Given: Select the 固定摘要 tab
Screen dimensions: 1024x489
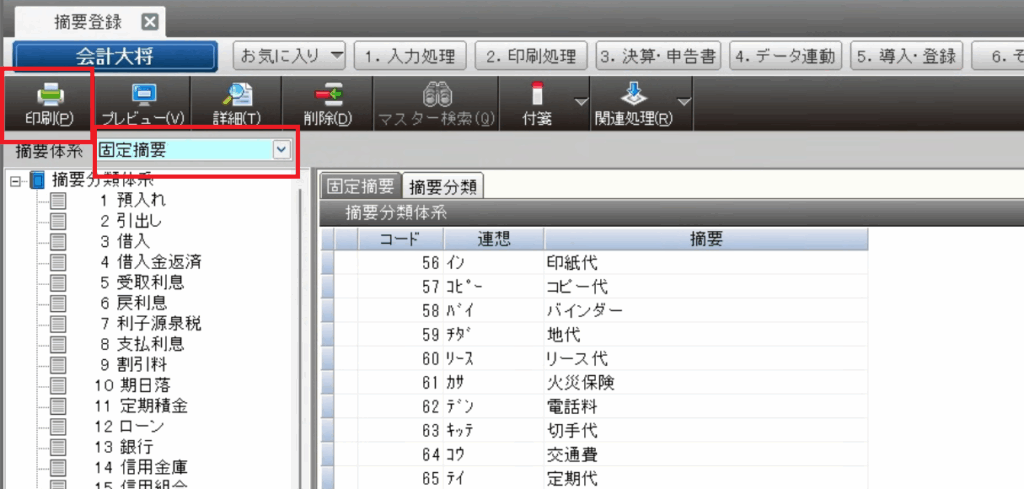Looking at the screenshot, I should pos(360,186).
